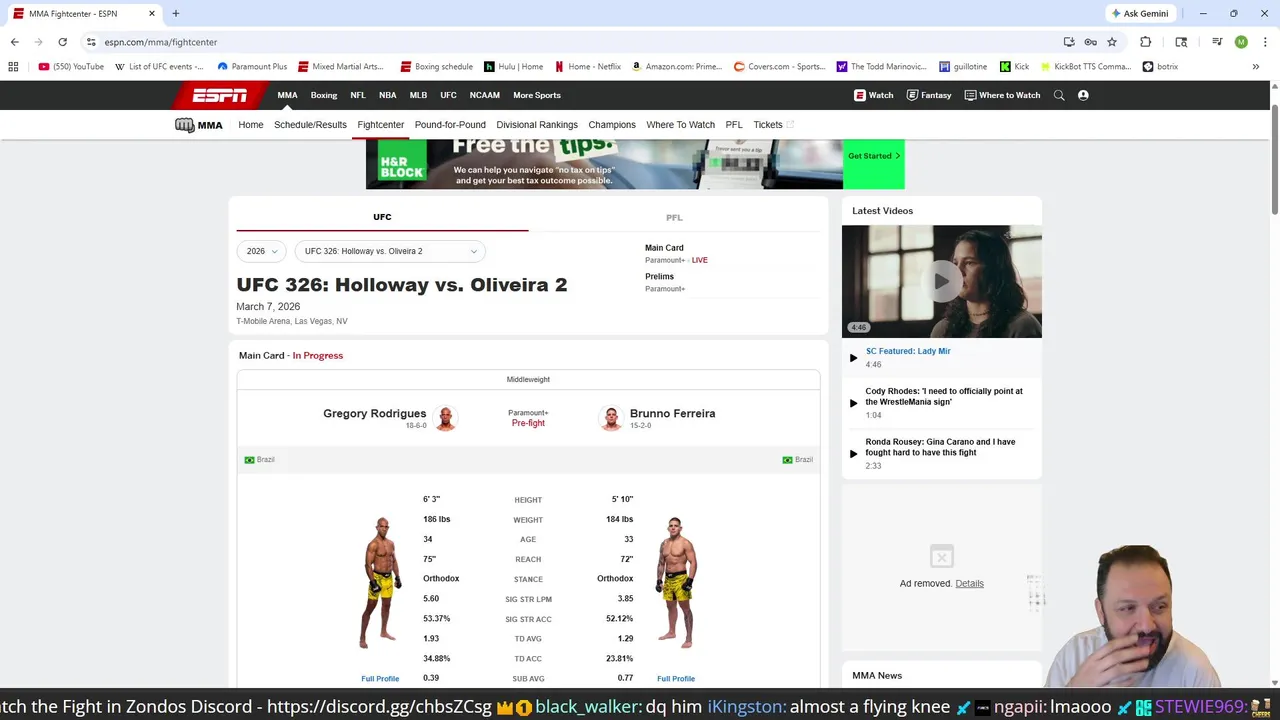
Task: Open the Schedule/Results MMA menu item
Action: click(x=310, y=125)
